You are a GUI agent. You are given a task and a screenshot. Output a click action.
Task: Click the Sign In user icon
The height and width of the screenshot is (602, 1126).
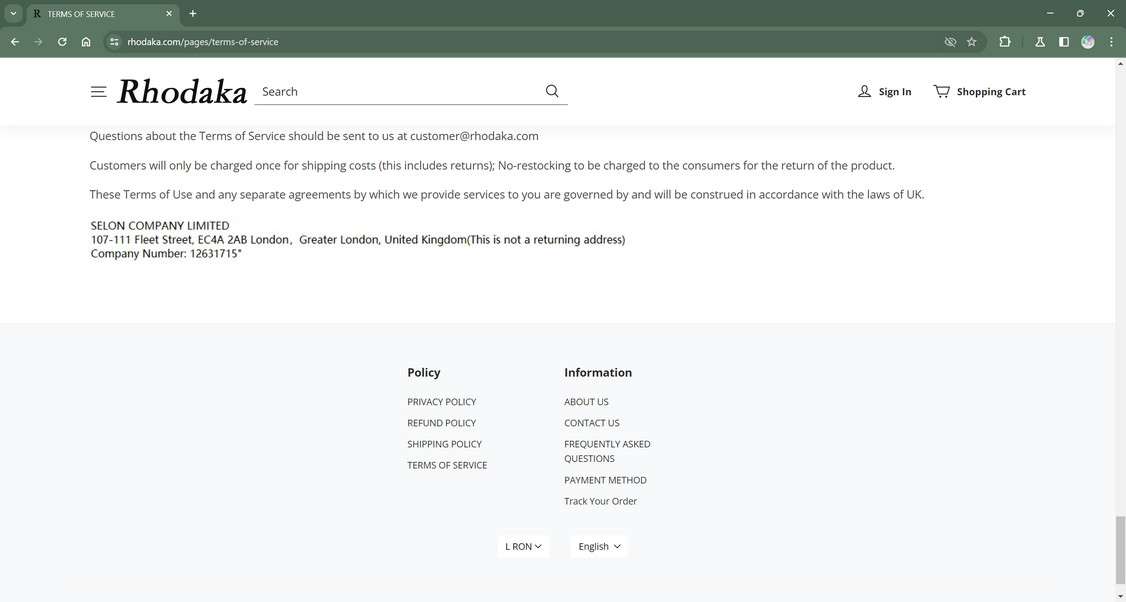pos(864,91)
